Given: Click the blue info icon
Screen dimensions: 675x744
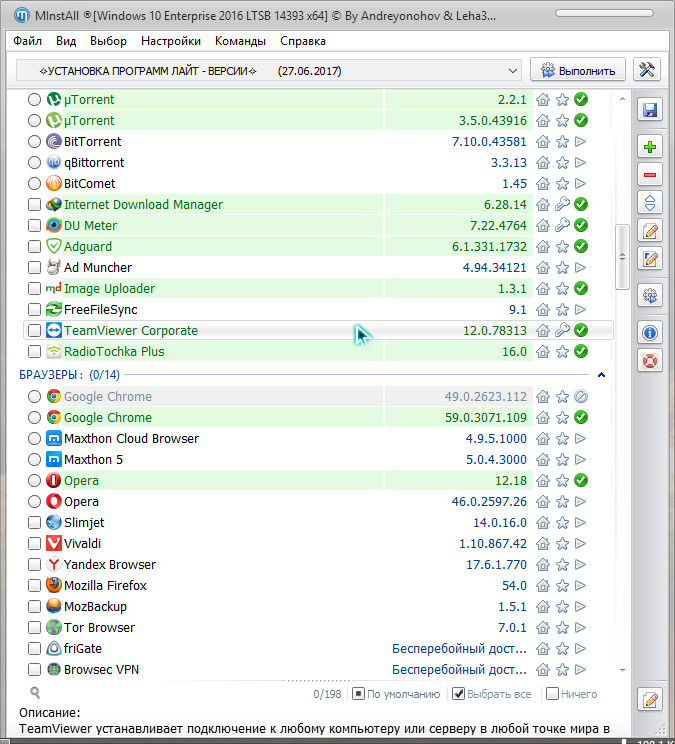Looking at the screenshot, I should tap(650, 332).
